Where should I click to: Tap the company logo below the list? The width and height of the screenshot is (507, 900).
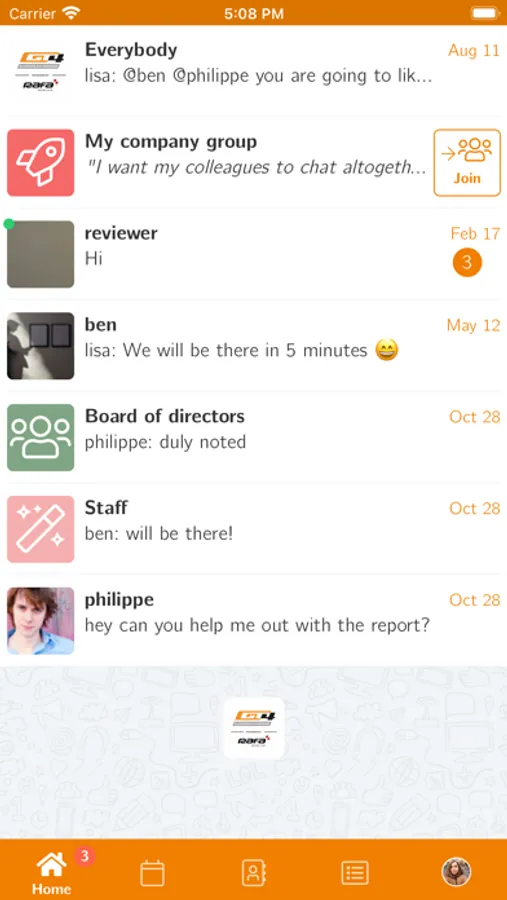254,728
